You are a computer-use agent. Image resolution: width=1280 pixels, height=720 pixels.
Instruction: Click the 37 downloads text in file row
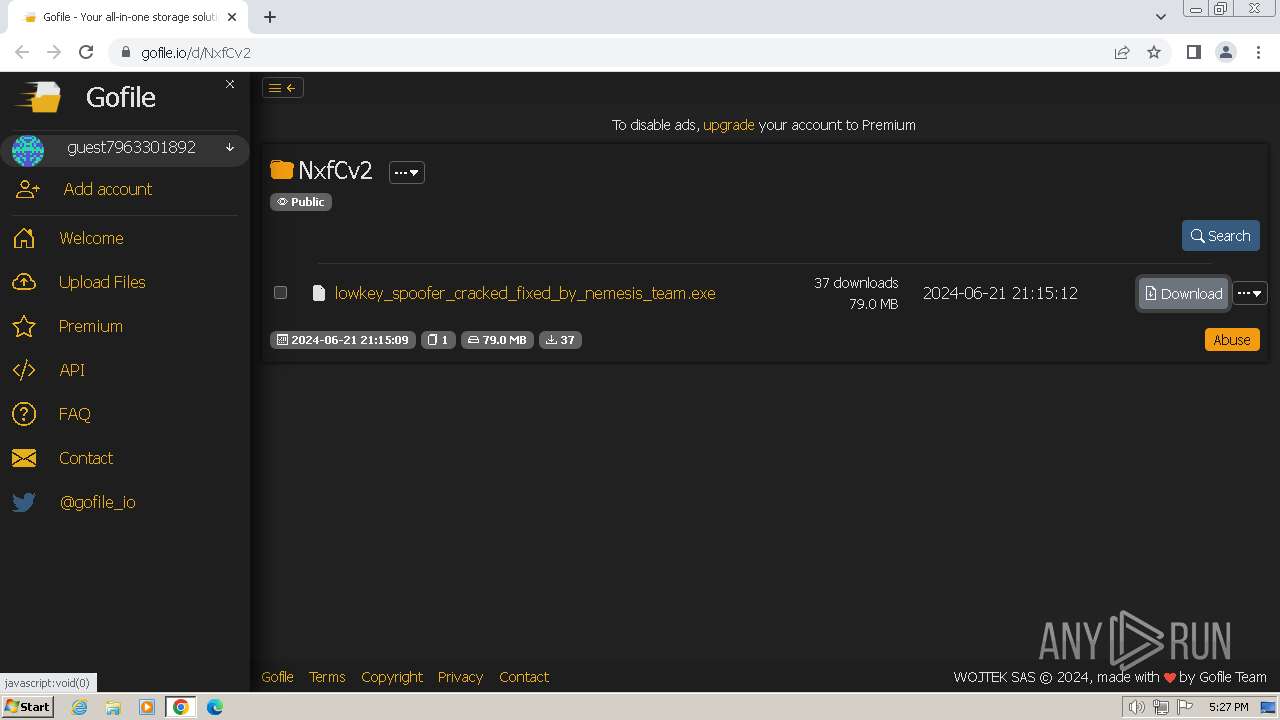coord(856,283)
